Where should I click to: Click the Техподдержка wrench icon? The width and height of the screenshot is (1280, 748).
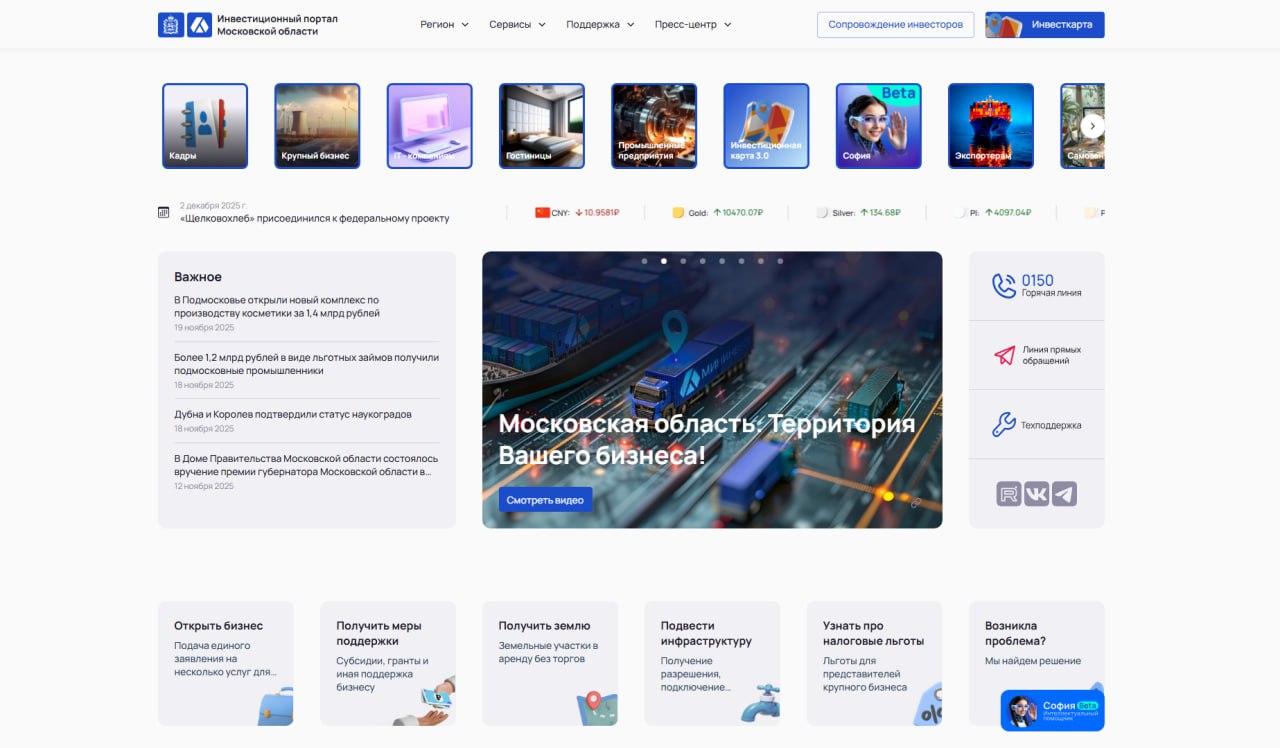1004,425
